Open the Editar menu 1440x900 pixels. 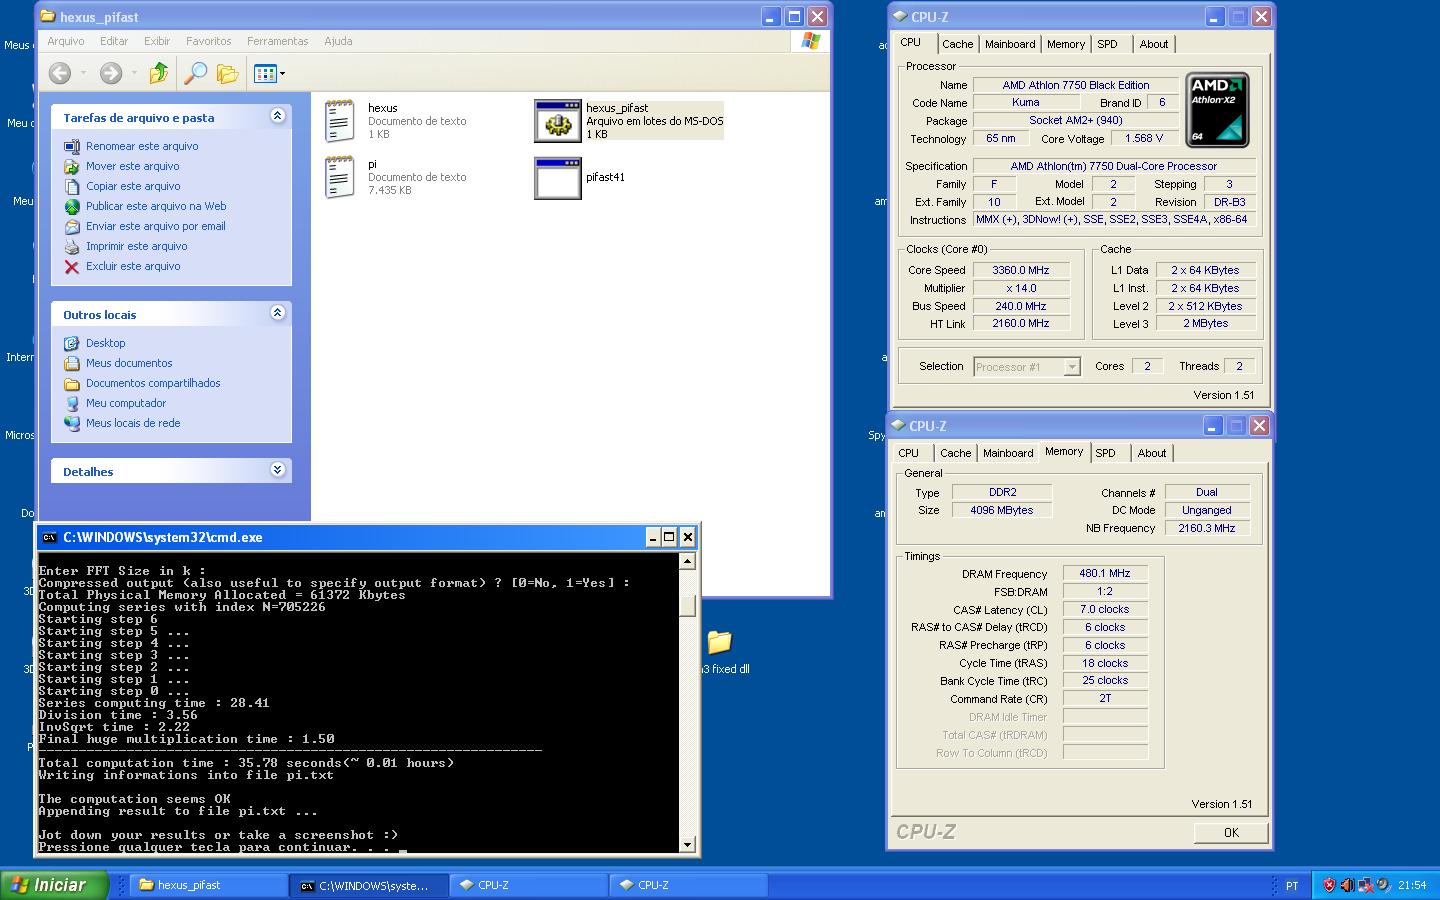click(x=114, y=41)
